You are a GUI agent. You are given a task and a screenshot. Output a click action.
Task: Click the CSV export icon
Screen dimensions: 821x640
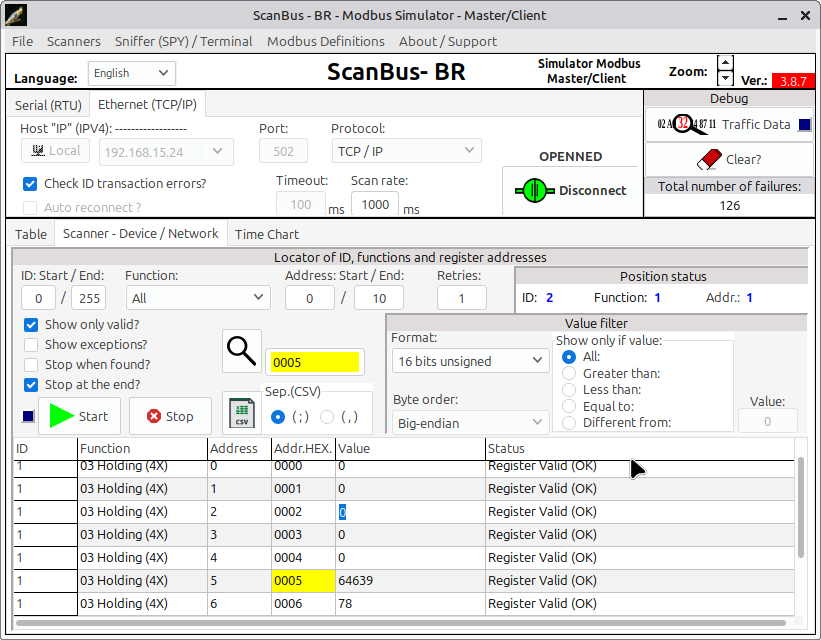(x=242, y=413)
